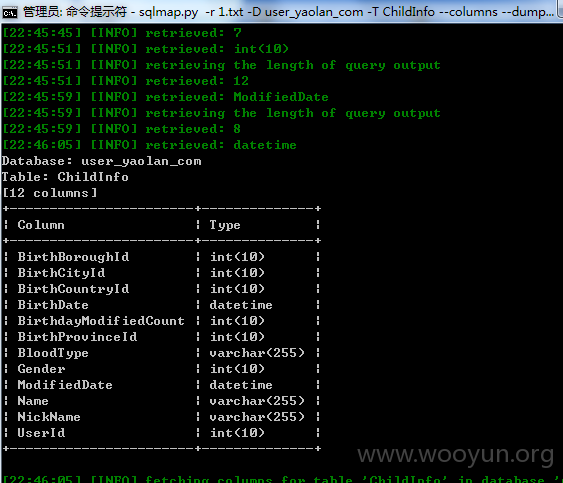Viewport: 563px width, 483px height.
Task: Select the 'retrieved: 7' log line
Action: 122,33
